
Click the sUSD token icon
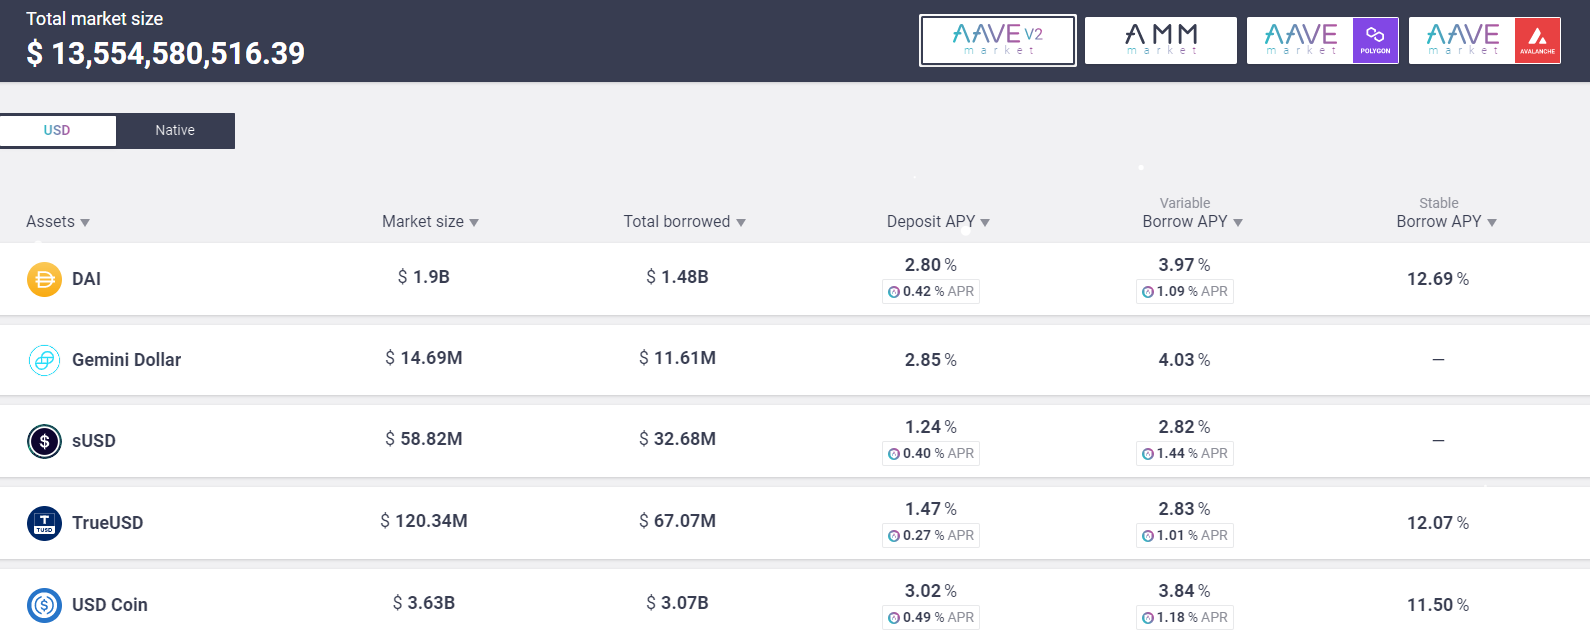44,441
